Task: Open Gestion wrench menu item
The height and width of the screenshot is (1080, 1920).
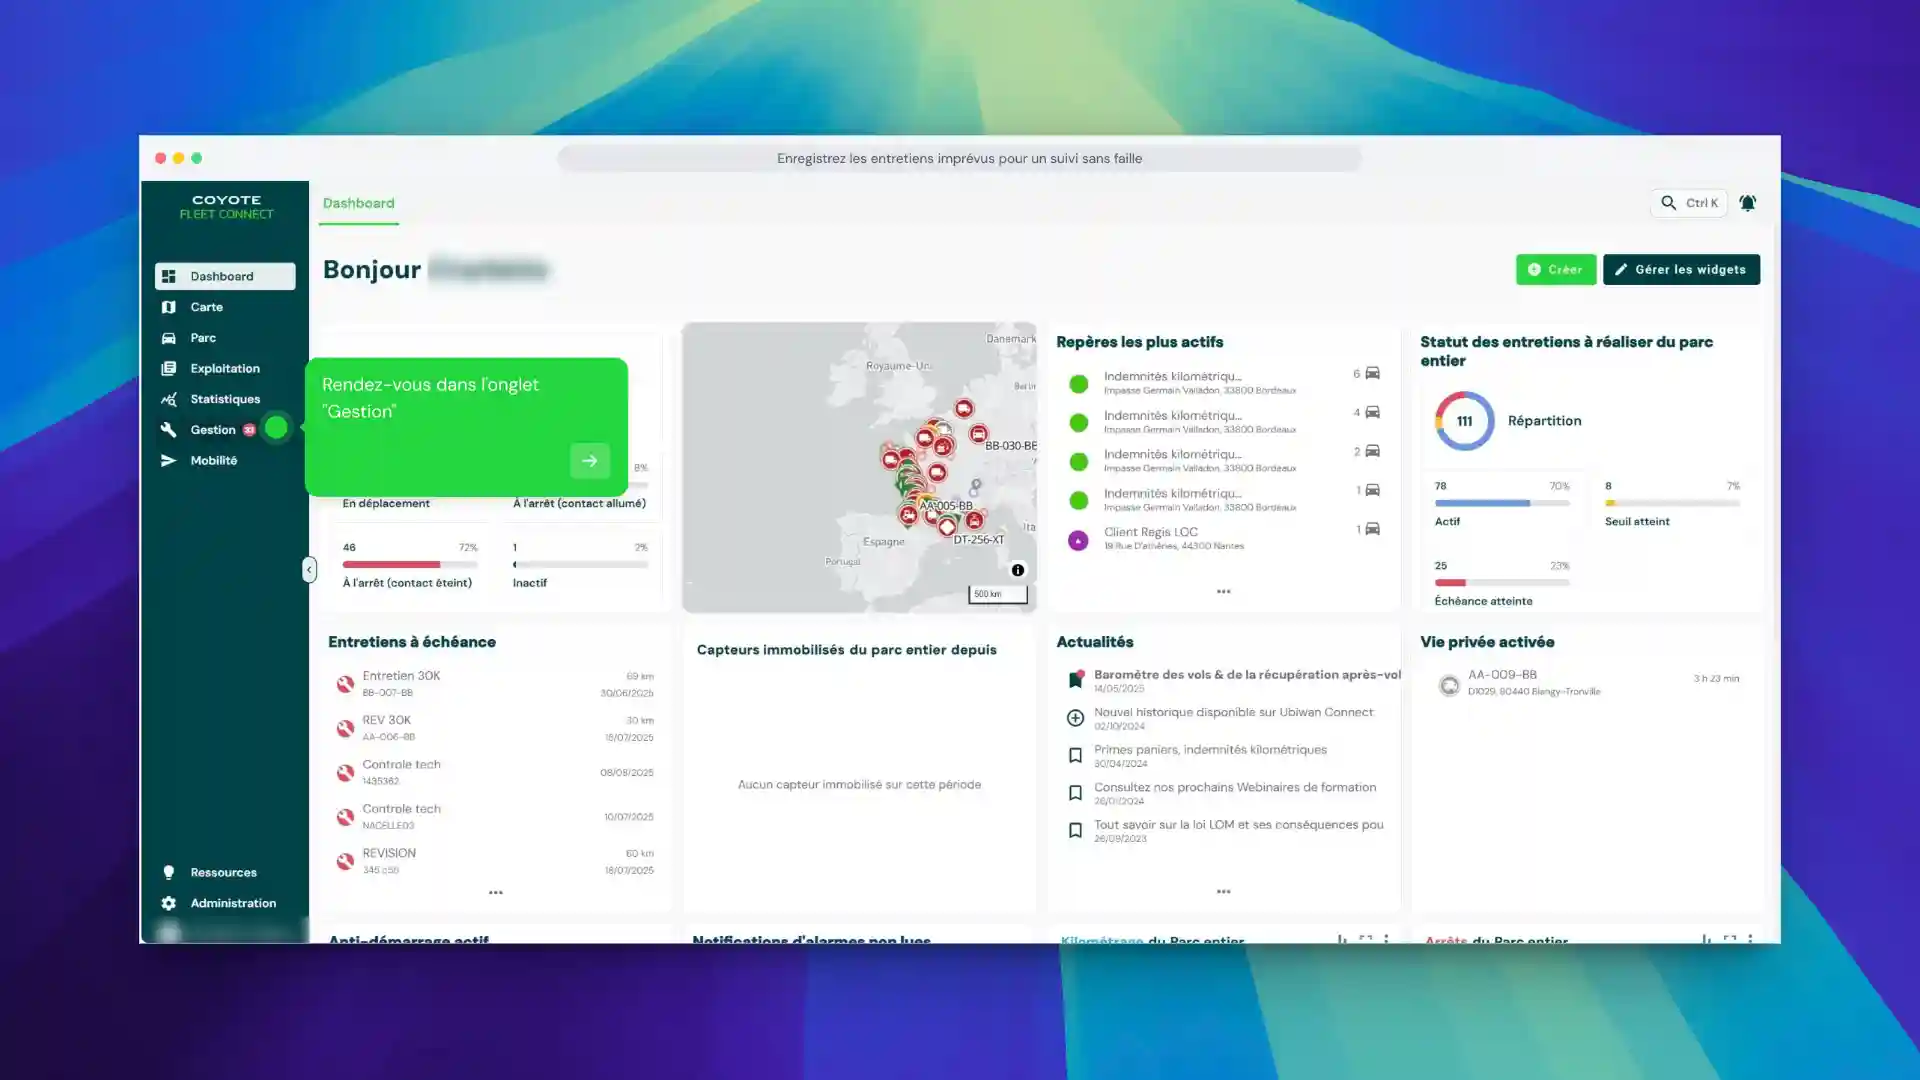Action: click(x=212, y=430)
